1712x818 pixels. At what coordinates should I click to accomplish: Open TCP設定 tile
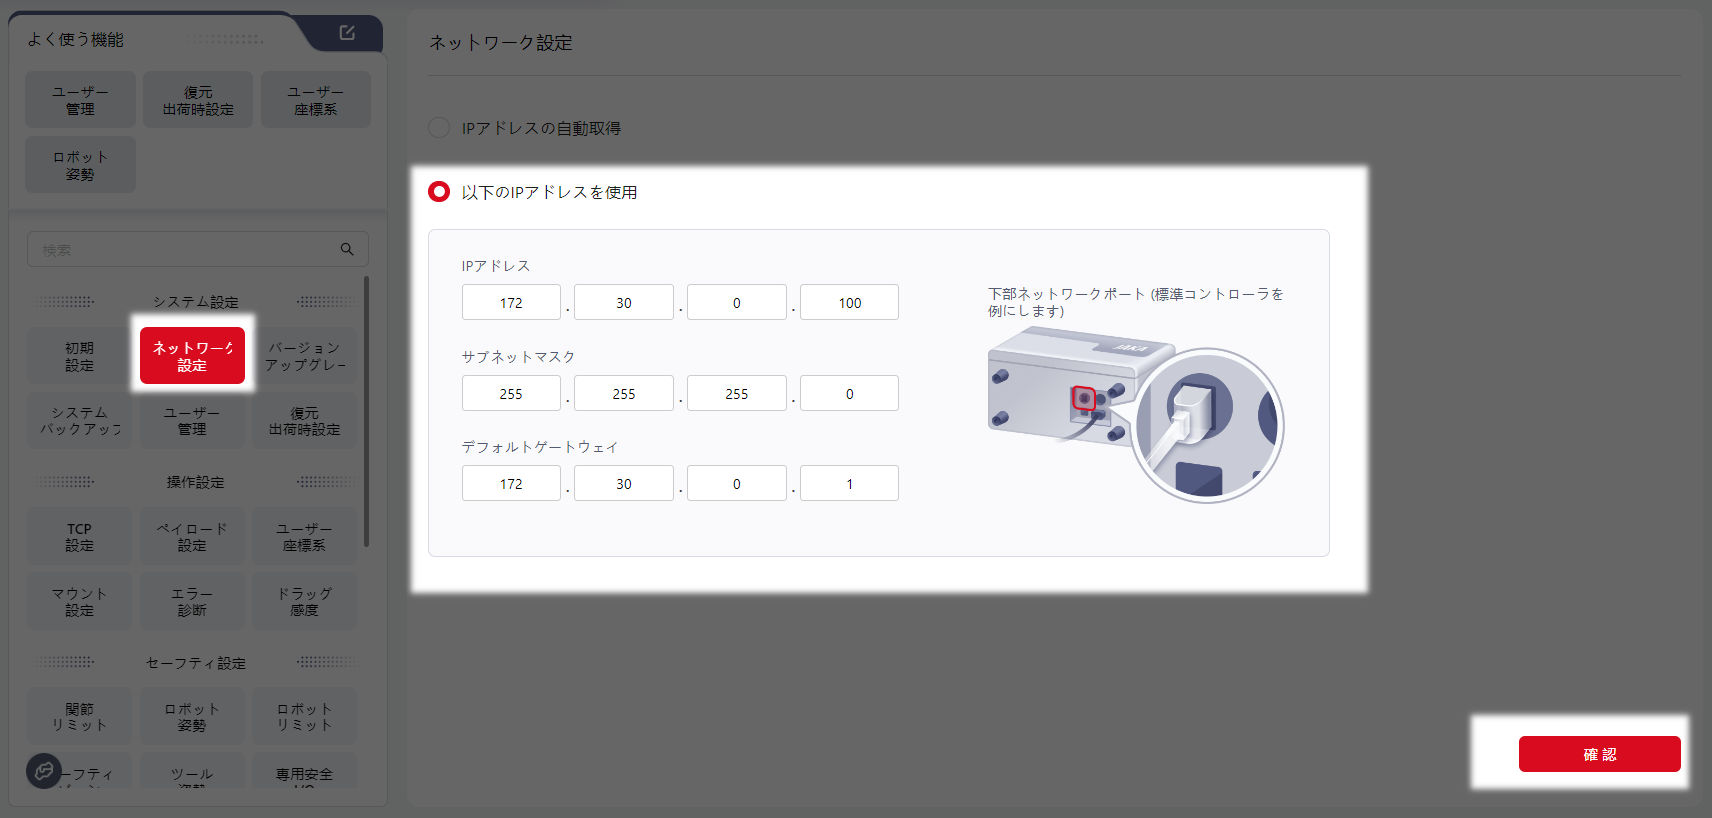point(79,537)
